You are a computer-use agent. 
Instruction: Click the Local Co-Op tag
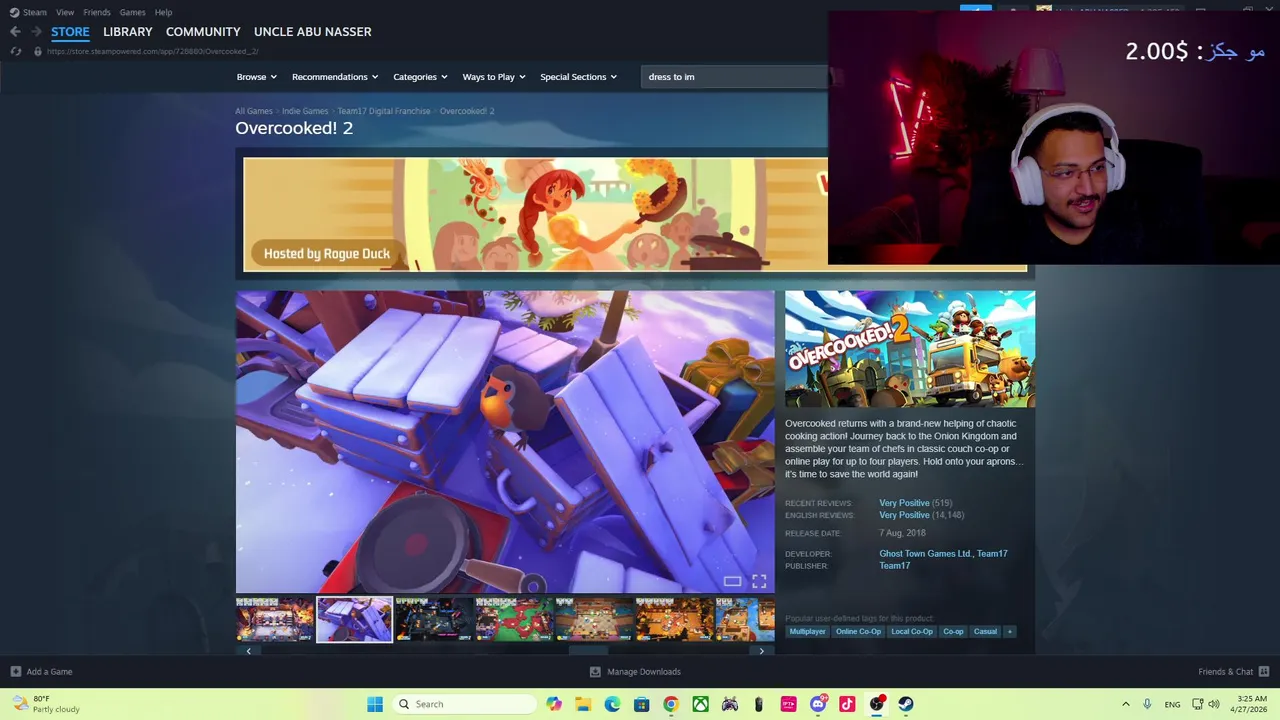point(912,631)
